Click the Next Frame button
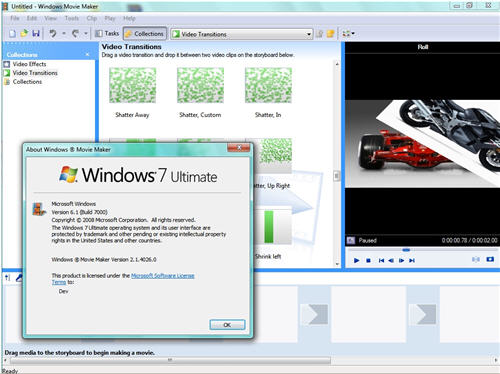This screenshot has width=500, height=374. [402, 260]
